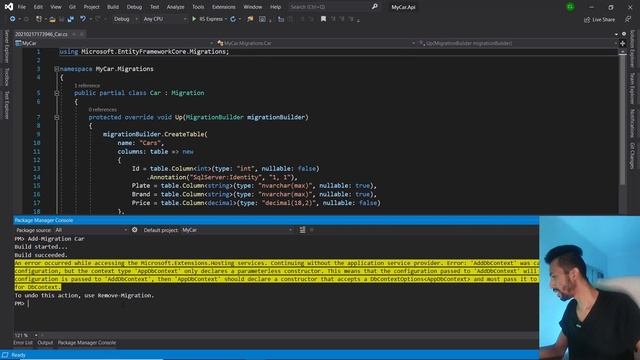Collapse the namespace MyCar.Migrations block
Viewport: 640px width, 360px height.
click(57, 69)
